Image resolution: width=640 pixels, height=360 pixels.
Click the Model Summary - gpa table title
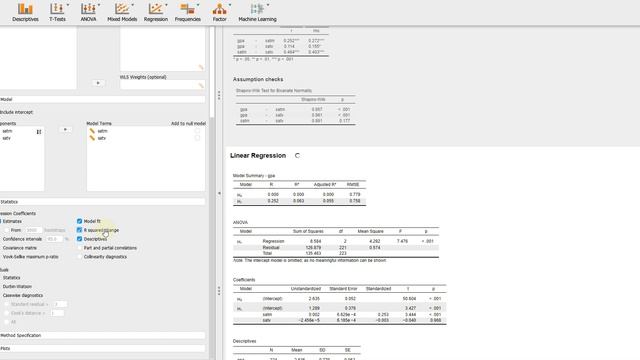(x=254, y=176)
